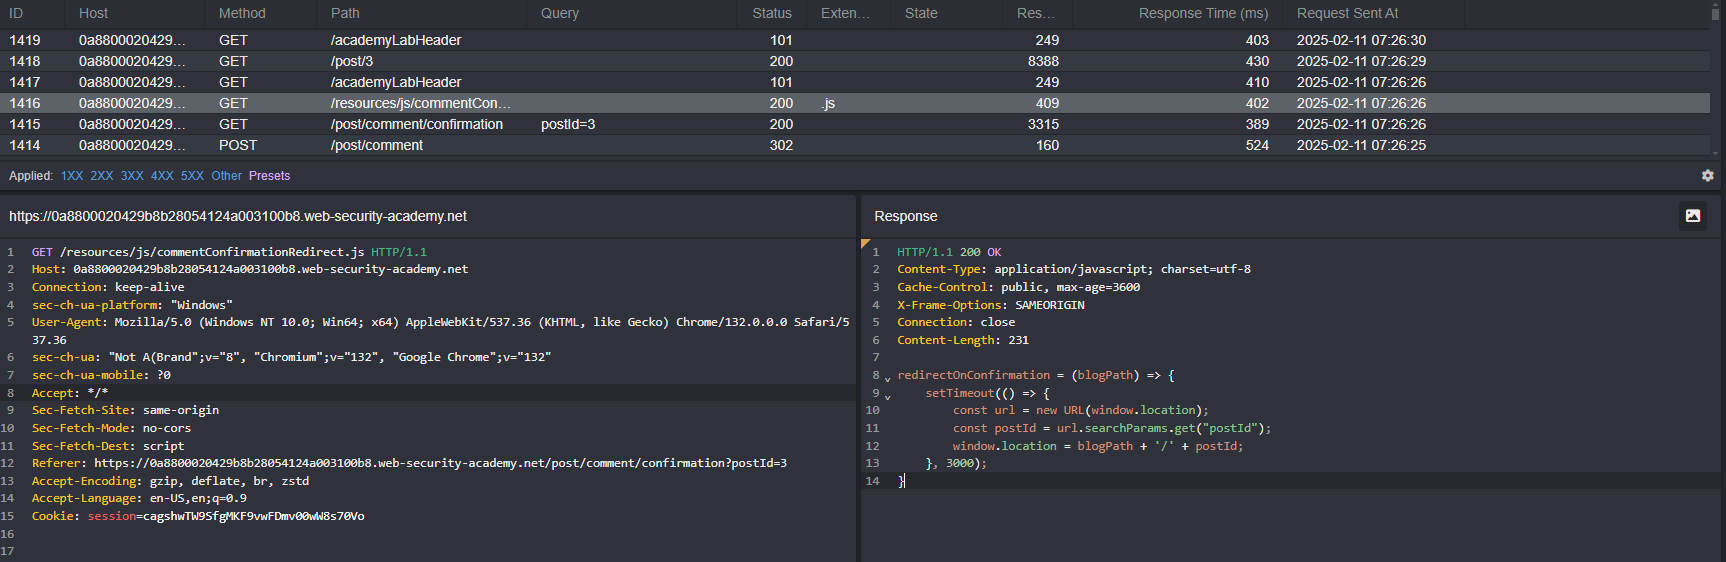Toggle the 2XX status filter
1726x562 pixels.
tap(101, 176)
